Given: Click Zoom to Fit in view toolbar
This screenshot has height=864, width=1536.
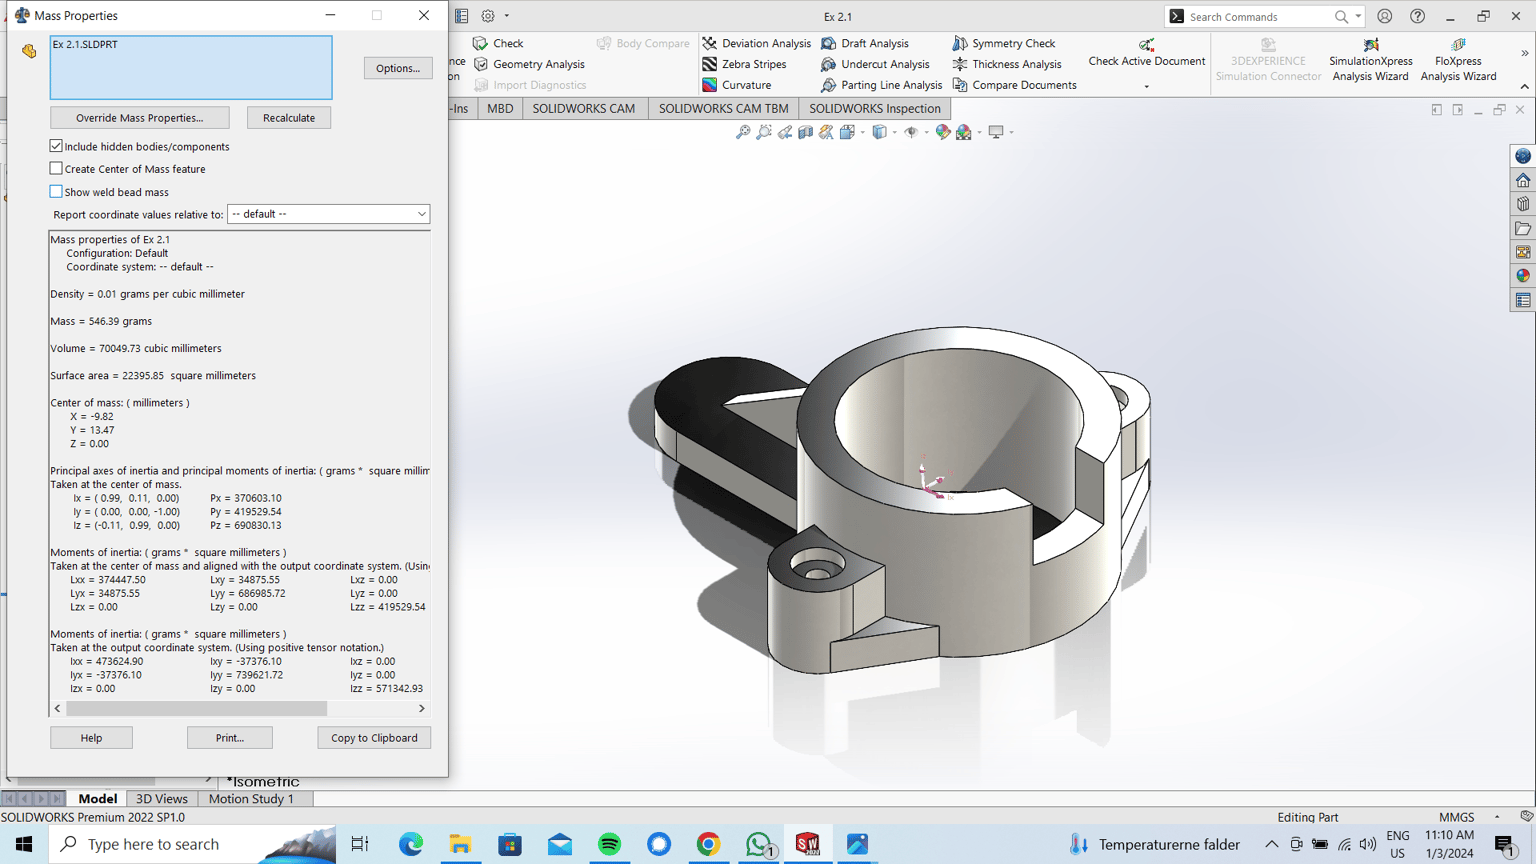Looking at the screenshot, I should pyautogui.click(x=743, y=132).
